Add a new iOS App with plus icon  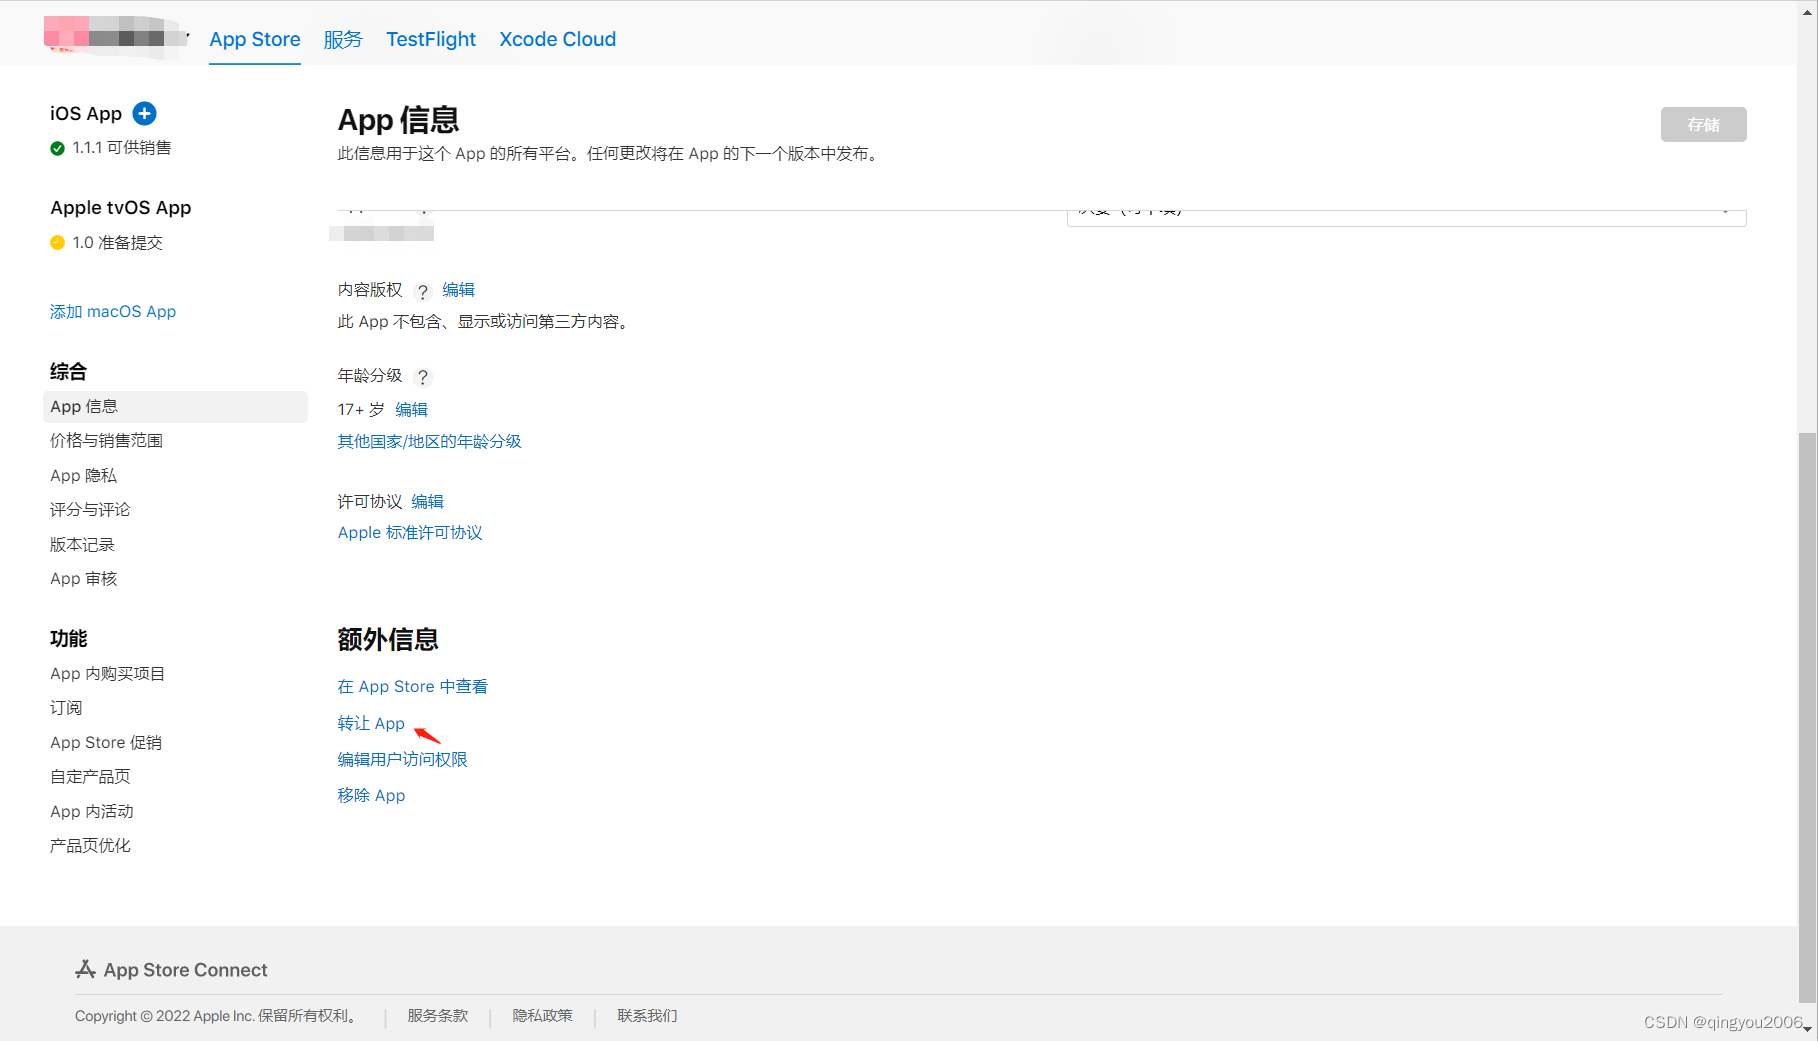coord(145,113)
